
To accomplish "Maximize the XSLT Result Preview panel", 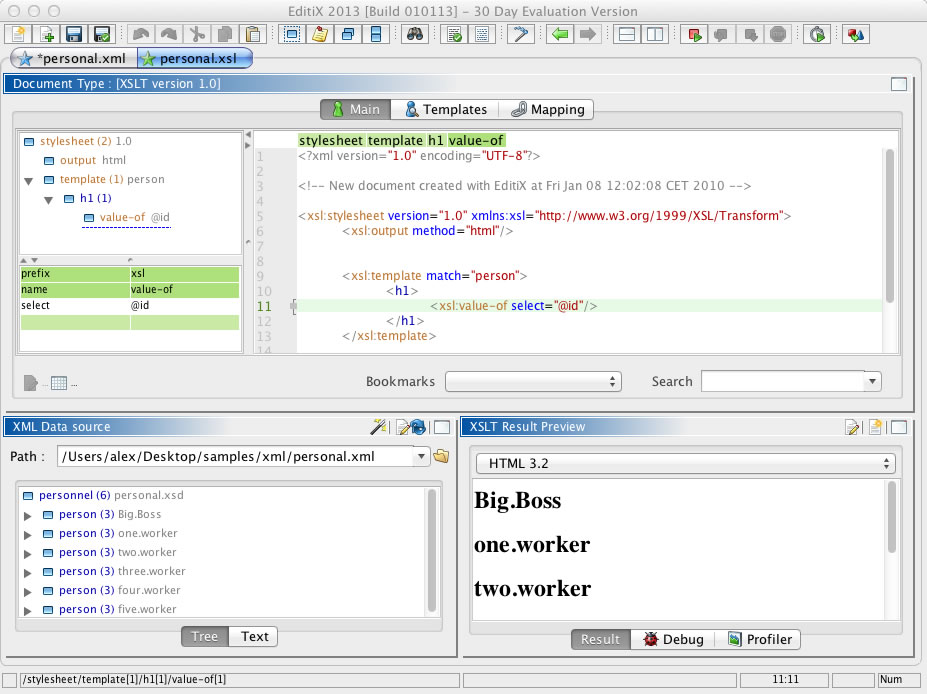I will 899,427.
